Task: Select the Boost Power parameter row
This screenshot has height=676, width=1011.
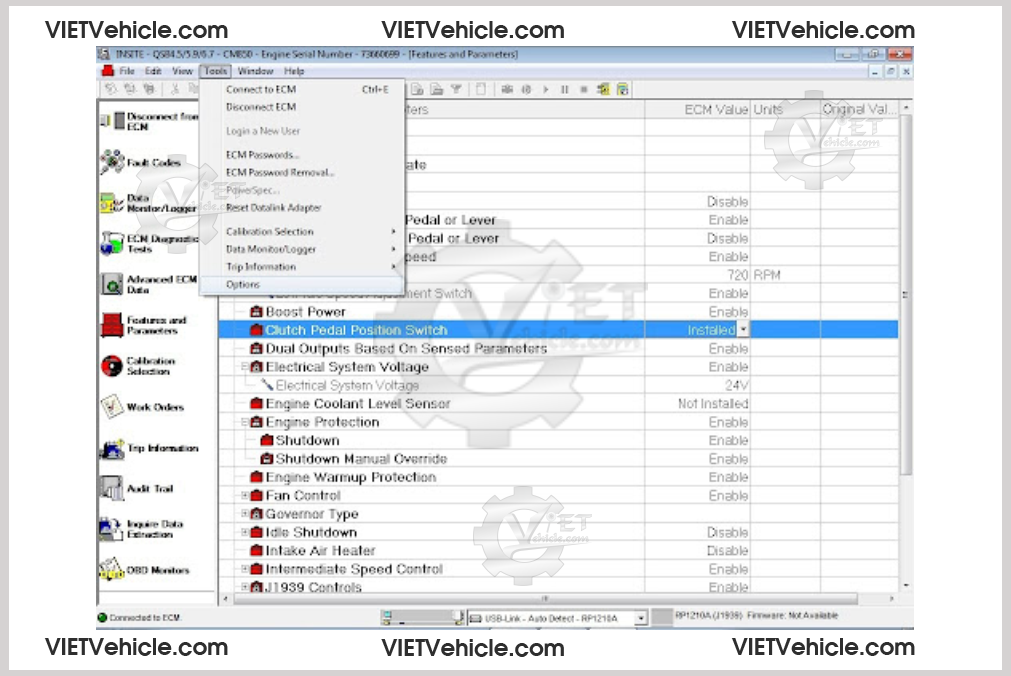Action: [x=305, y=312]
